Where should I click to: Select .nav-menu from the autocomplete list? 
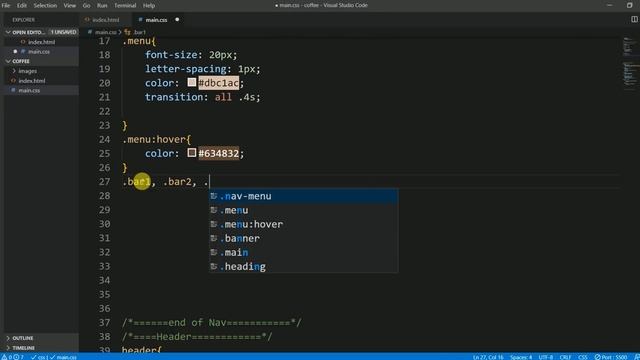point(304,196)
